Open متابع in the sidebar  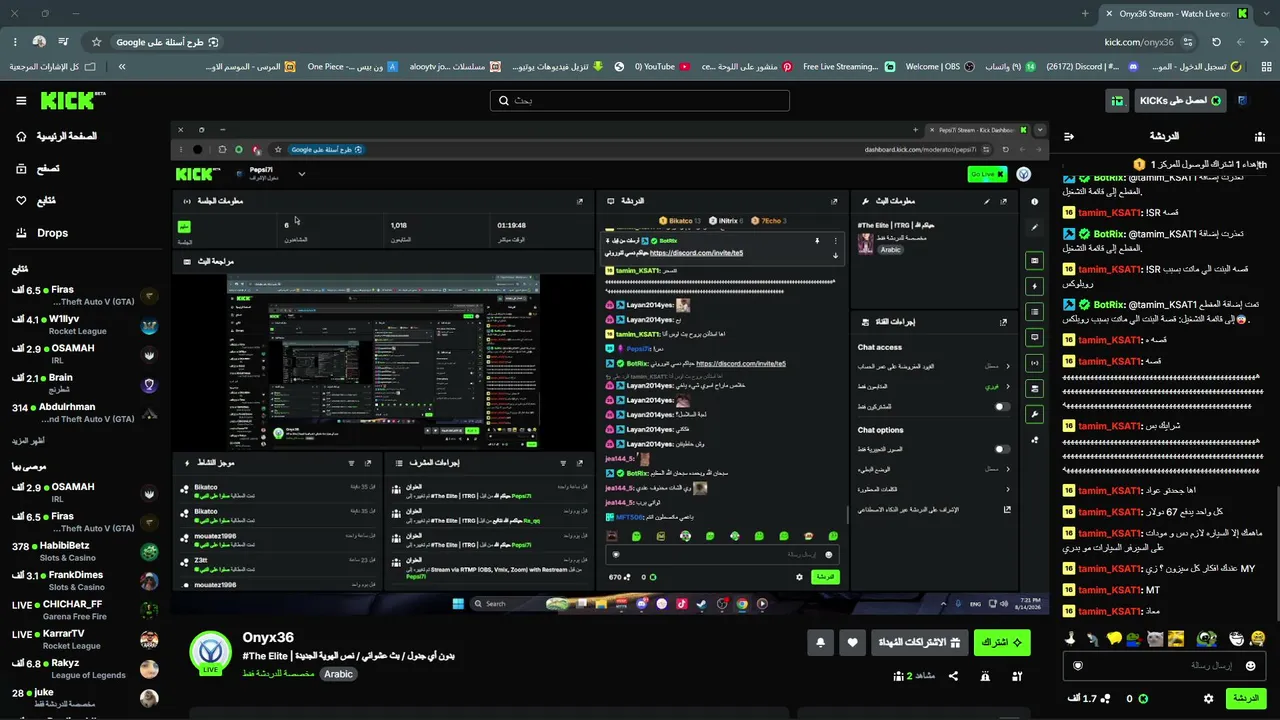click(36, 201)
